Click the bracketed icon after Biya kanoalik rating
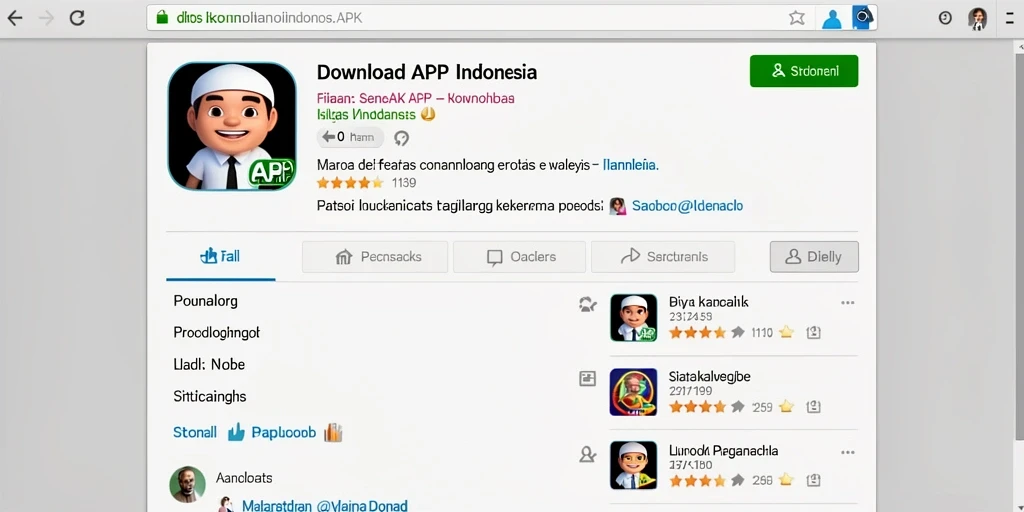1024x512 pixels. [x=813, y=332]
